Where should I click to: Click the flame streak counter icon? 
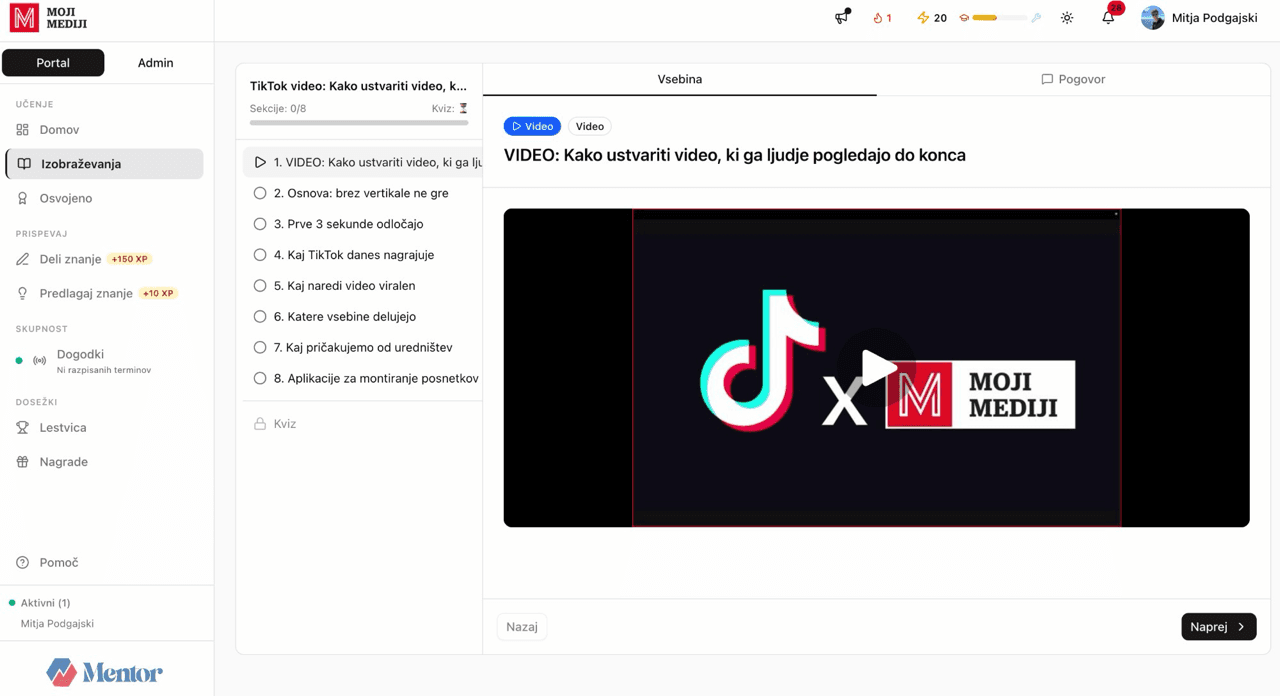coord(878,18)
